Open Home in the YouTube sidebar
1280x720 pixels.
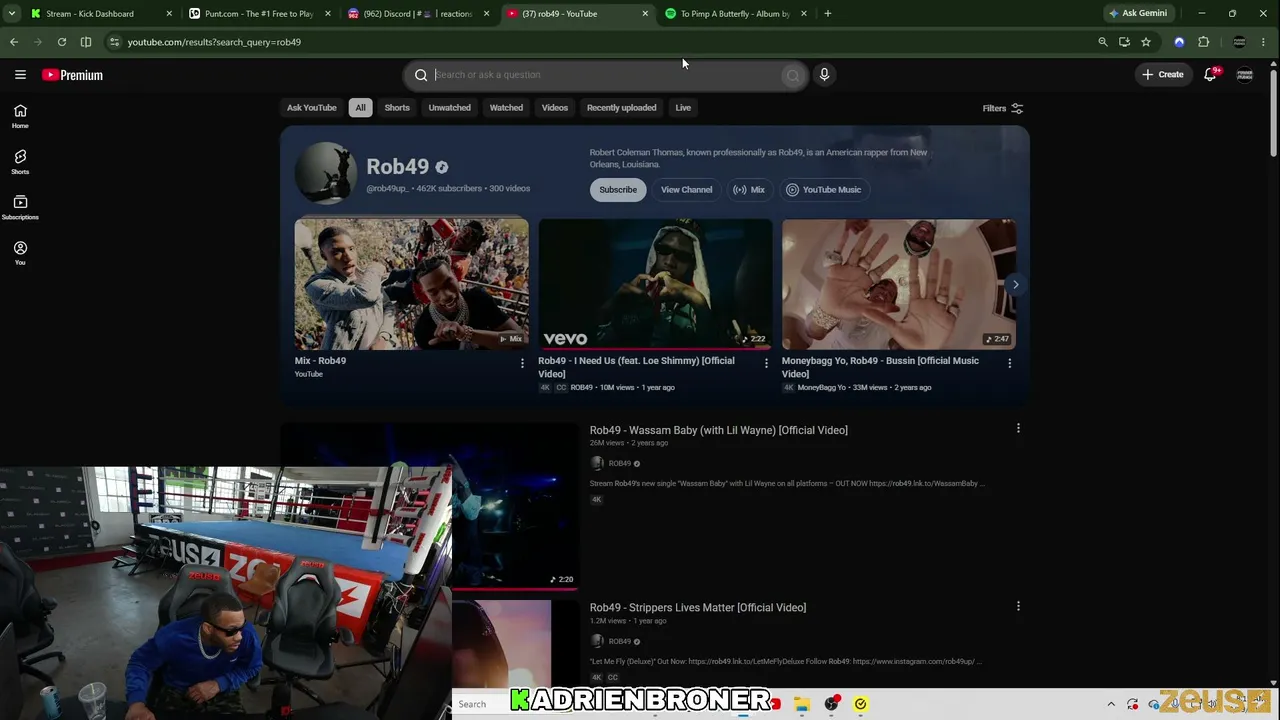[20, 116]
